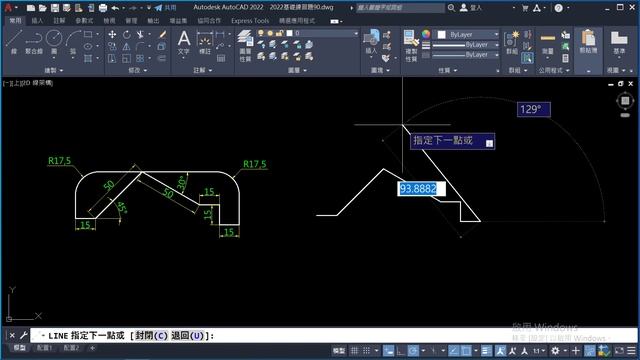
Task: Toggle lineweight display in status bar
Action: click(x=486, y=351)
